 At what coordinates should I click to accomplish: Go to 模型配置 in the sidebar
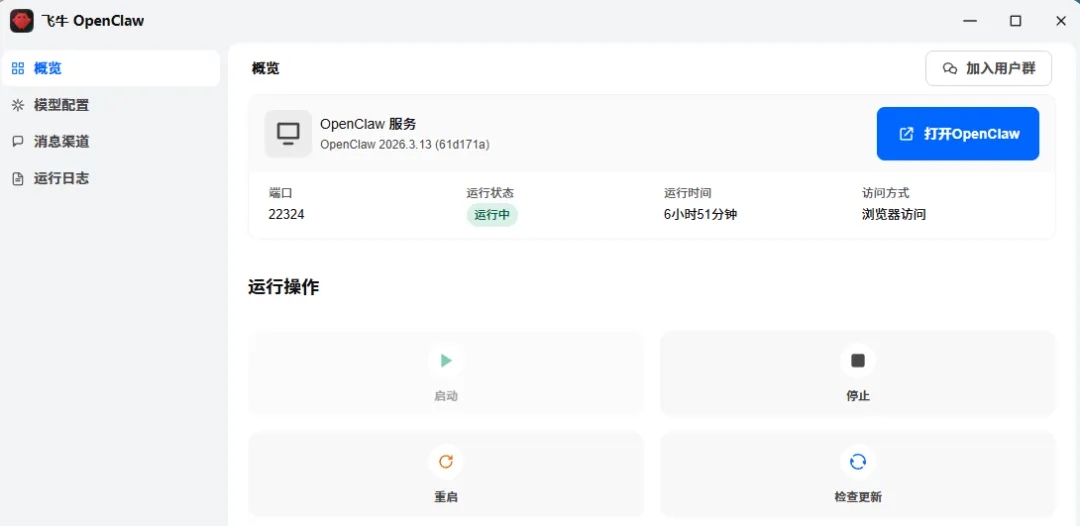click(x=111, y=105)
